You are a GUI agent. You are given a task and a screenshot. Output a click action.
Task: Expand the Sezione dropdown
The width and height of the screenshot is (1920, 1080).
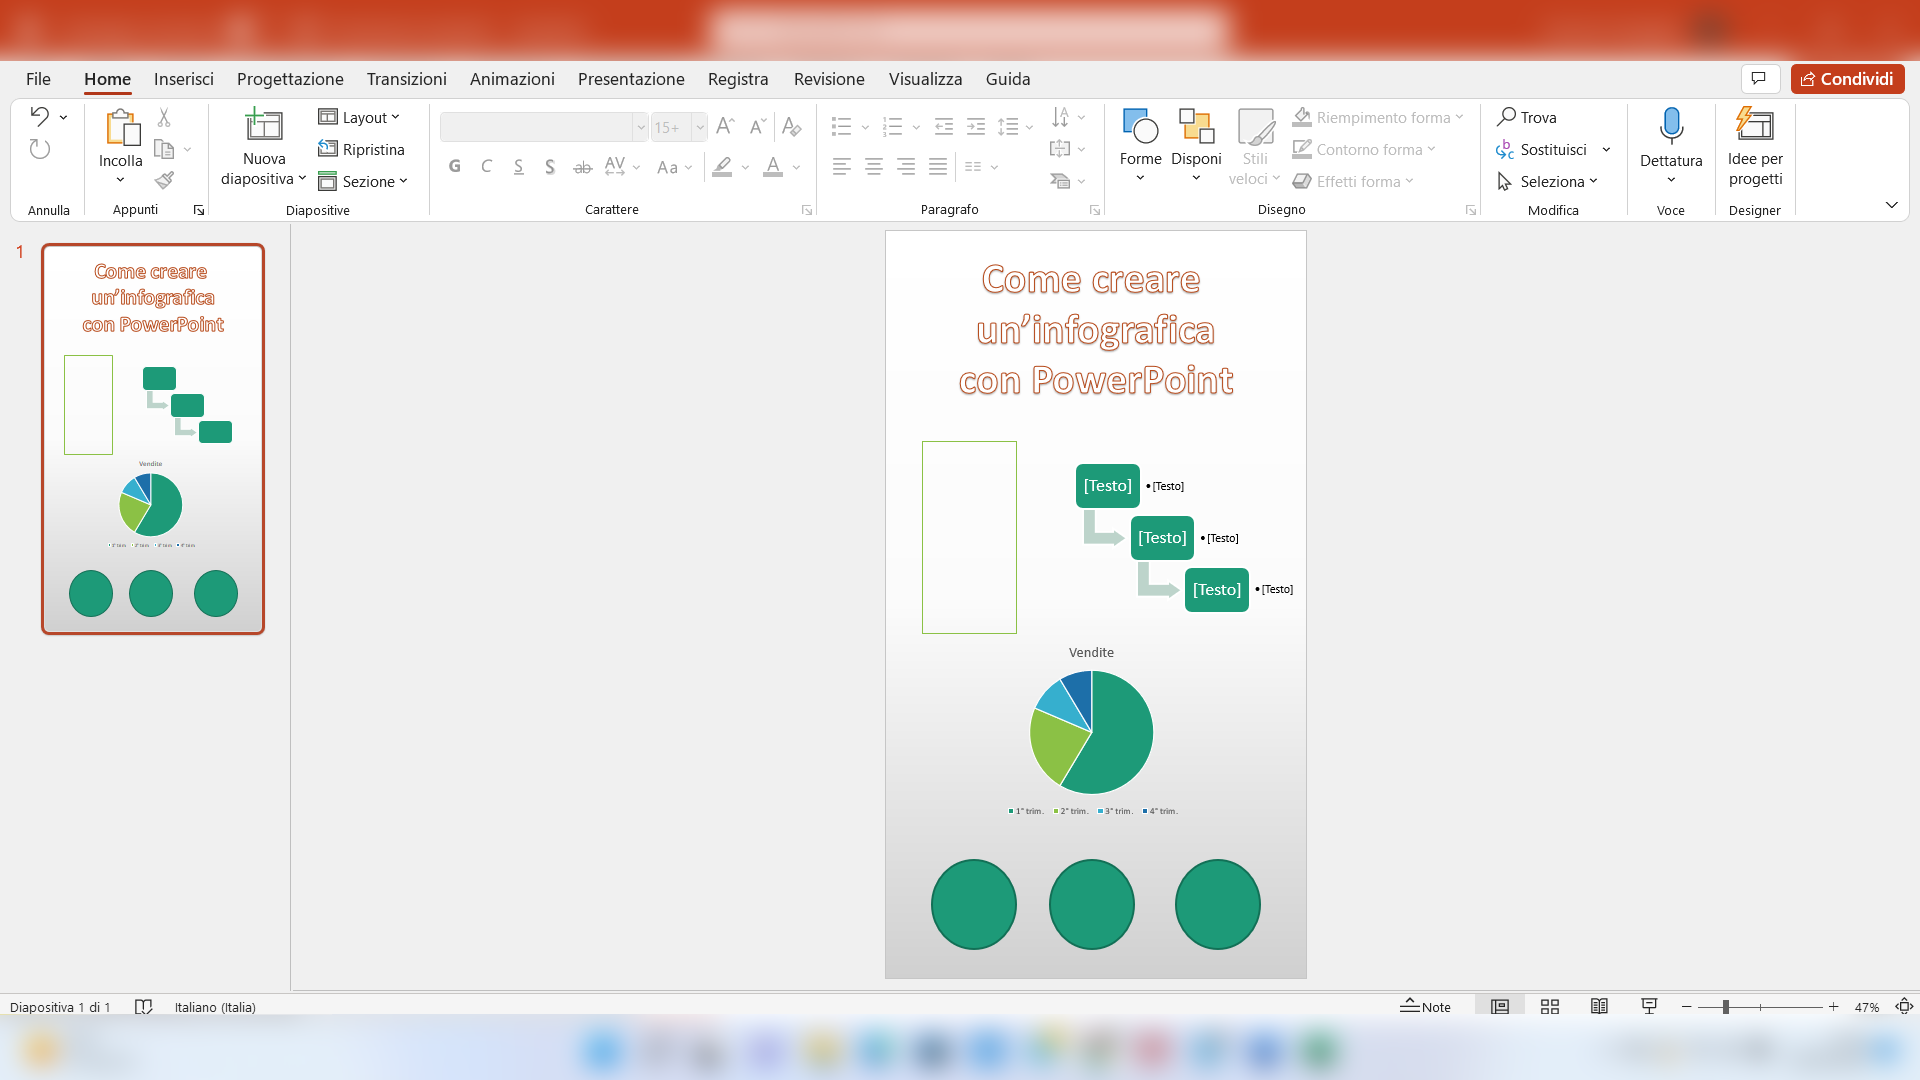pyautogui.click(x=364, y=181)
